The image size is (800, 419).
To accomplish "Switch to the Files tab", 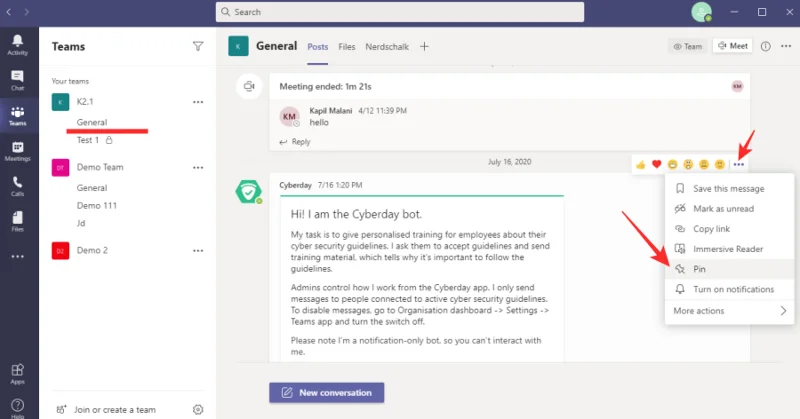I will coord(346,46).
